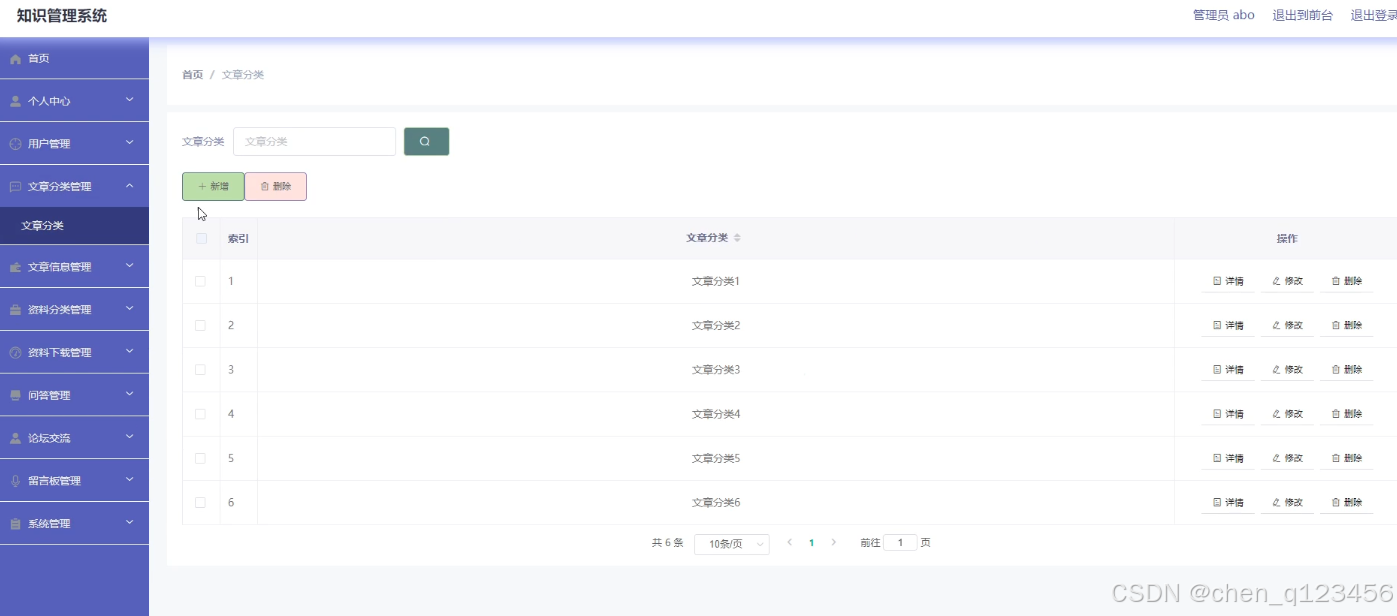The image size is (1397, 616).
Task: Click 退出到前台 in the header
Action: (1302, 15)
